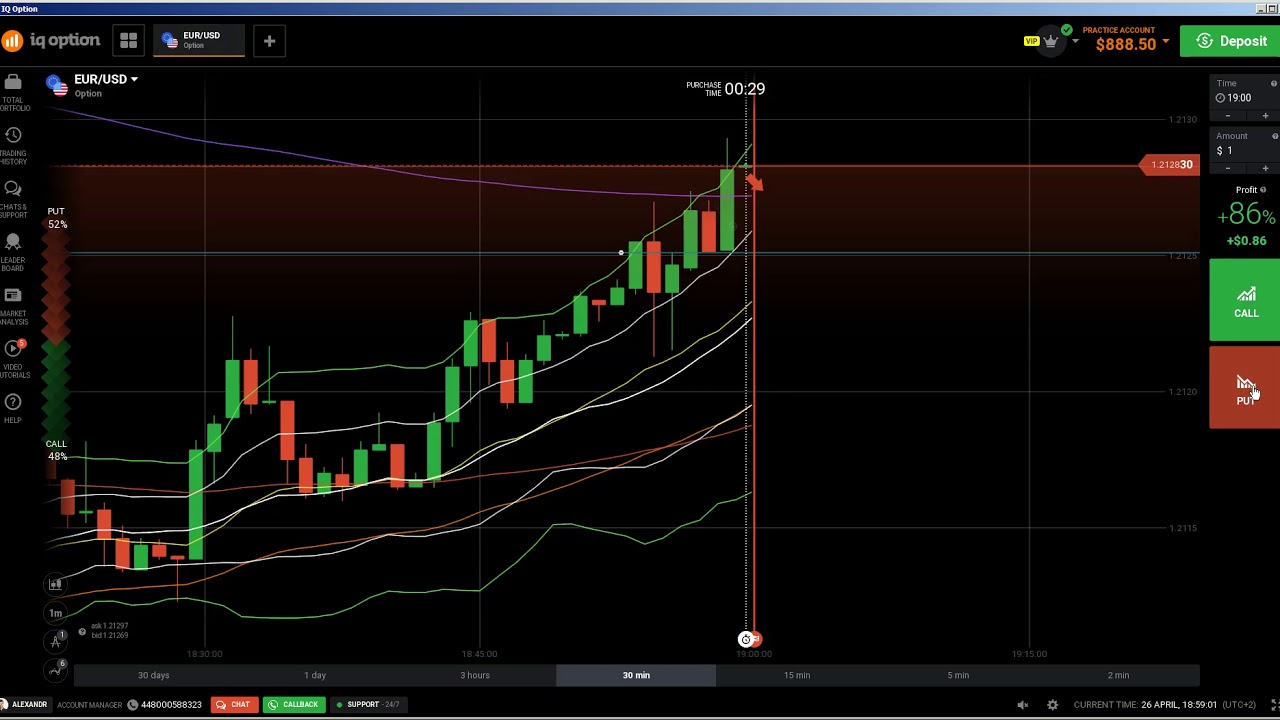Select the 30 days chart range

click(x=153, y=675)
